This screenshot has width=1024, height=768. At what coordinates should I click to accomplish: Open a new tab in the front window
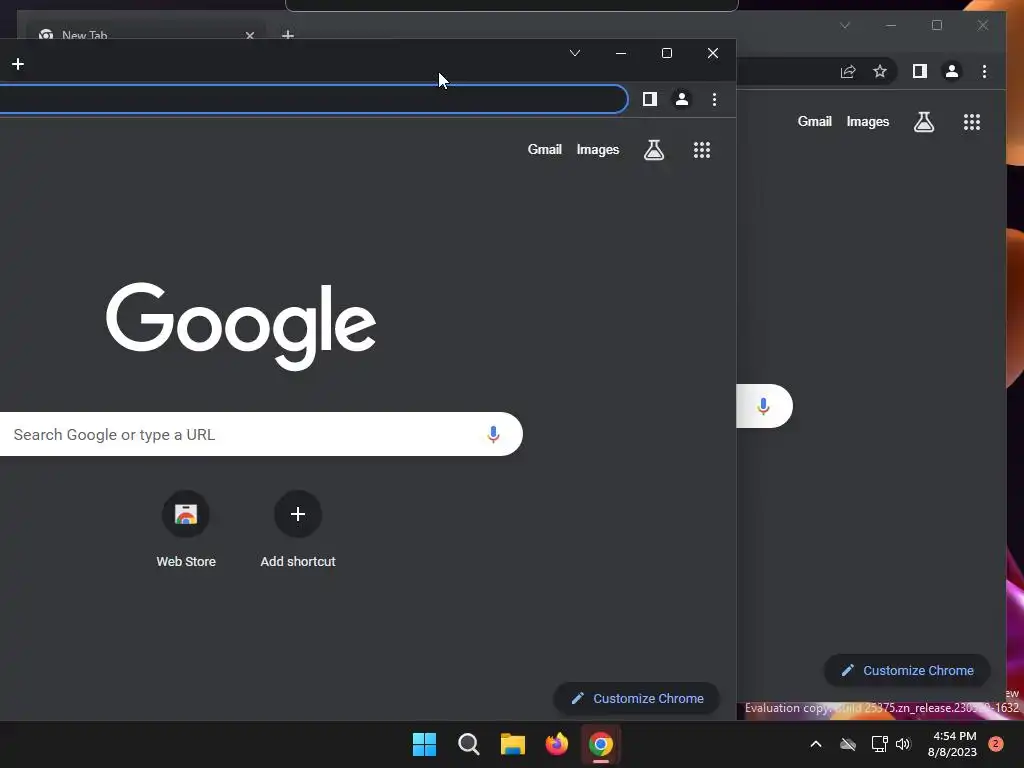point(18,64)
